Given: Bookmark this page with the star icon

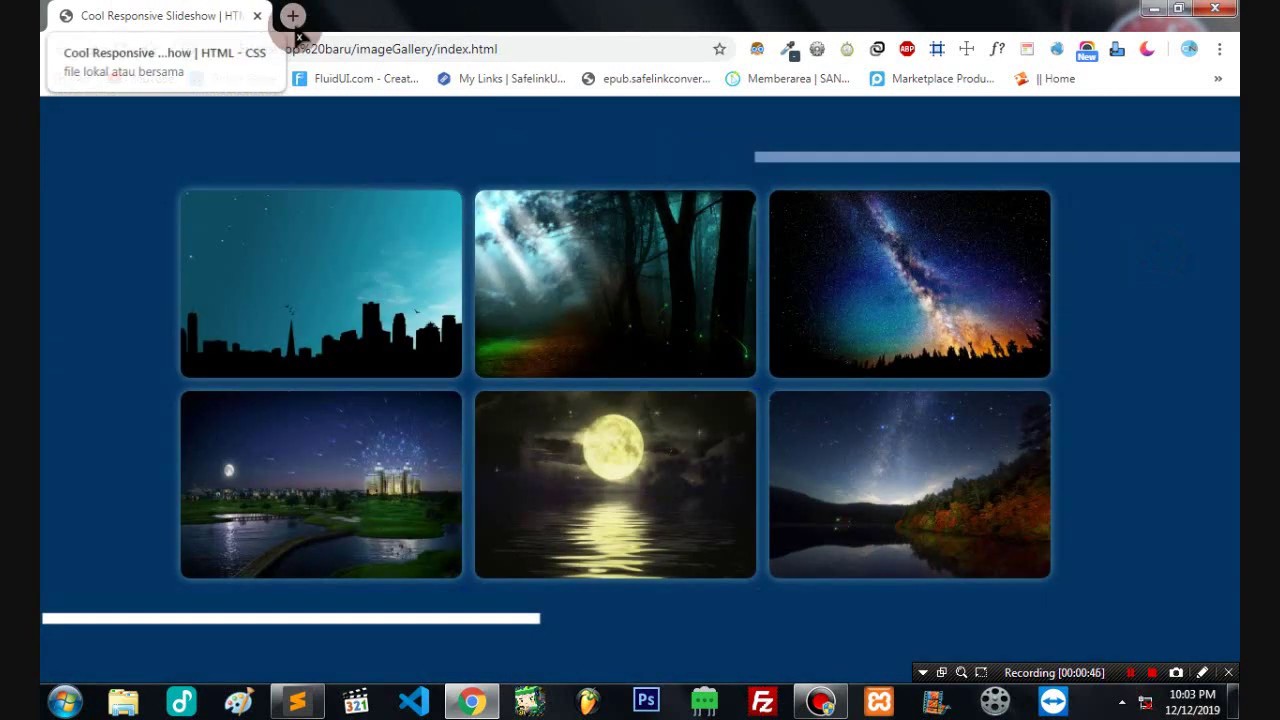Looking at the screenshot, I should point(719,49).
